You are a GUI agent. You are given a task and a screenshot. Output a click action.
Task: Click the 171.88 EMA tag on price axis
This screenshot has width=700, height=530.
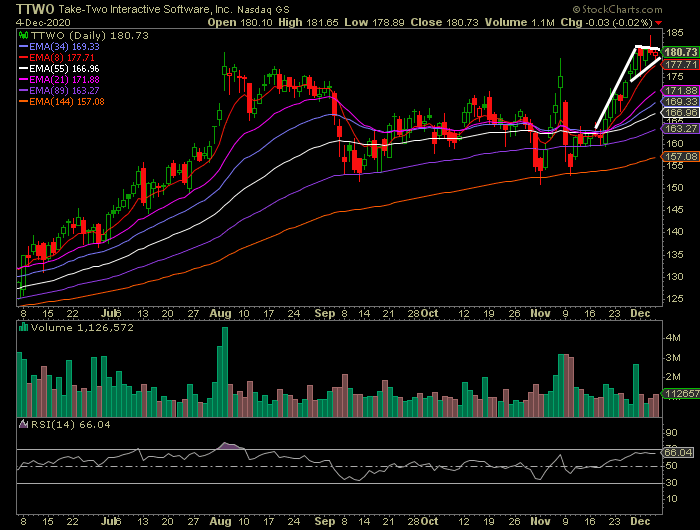[680, 91]
